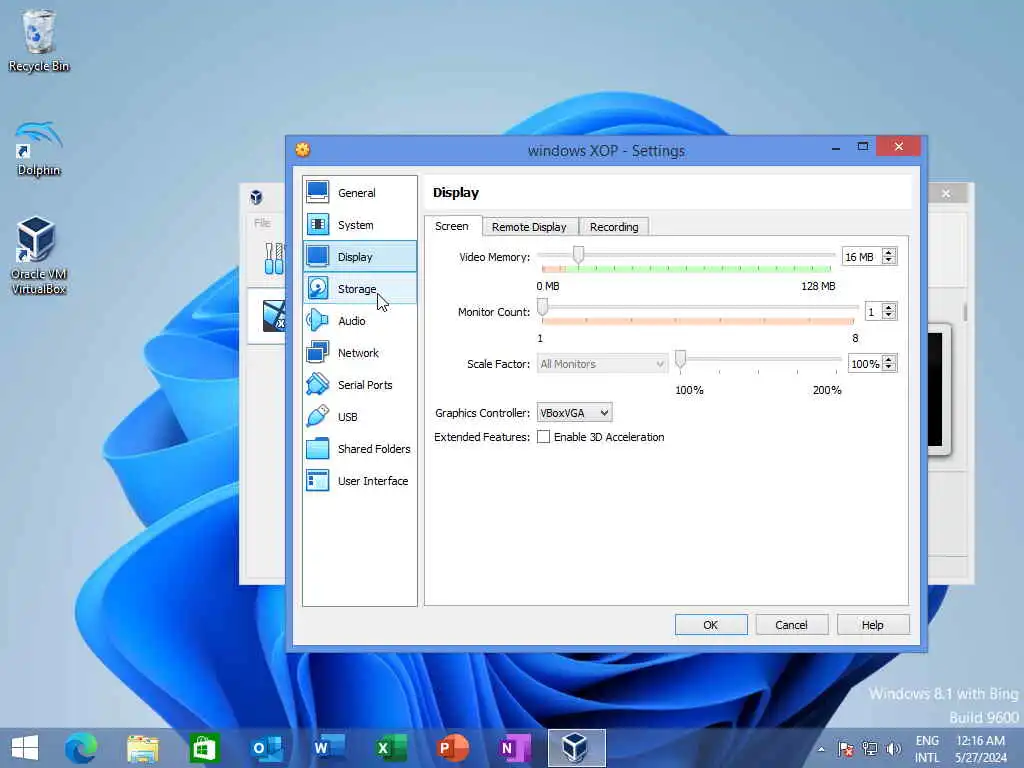Maximize the windows XOP Settings window
Screen dimensions: 1024x768
pyautogui.click(x=863, y=147)
